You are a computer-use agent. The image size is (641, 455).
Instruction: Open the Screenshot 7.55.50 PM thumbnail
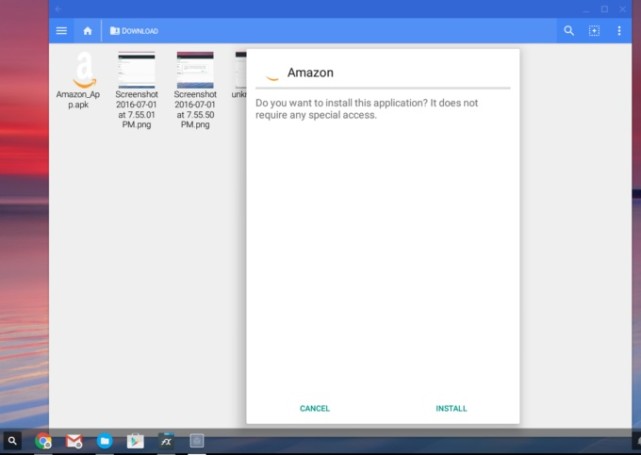tap(195, 70)
